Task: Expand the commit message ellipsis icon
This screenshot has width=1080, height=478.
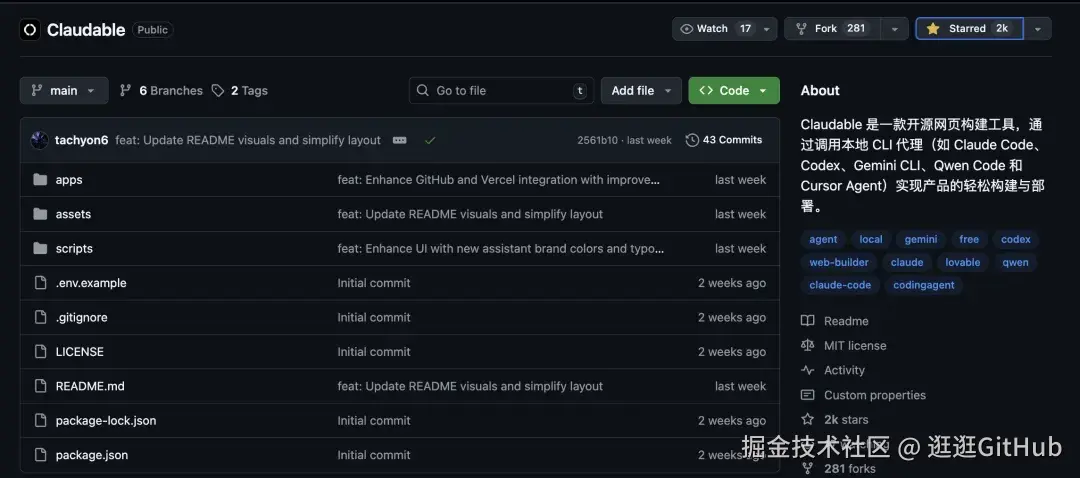Action: click(x=400, y=140)
